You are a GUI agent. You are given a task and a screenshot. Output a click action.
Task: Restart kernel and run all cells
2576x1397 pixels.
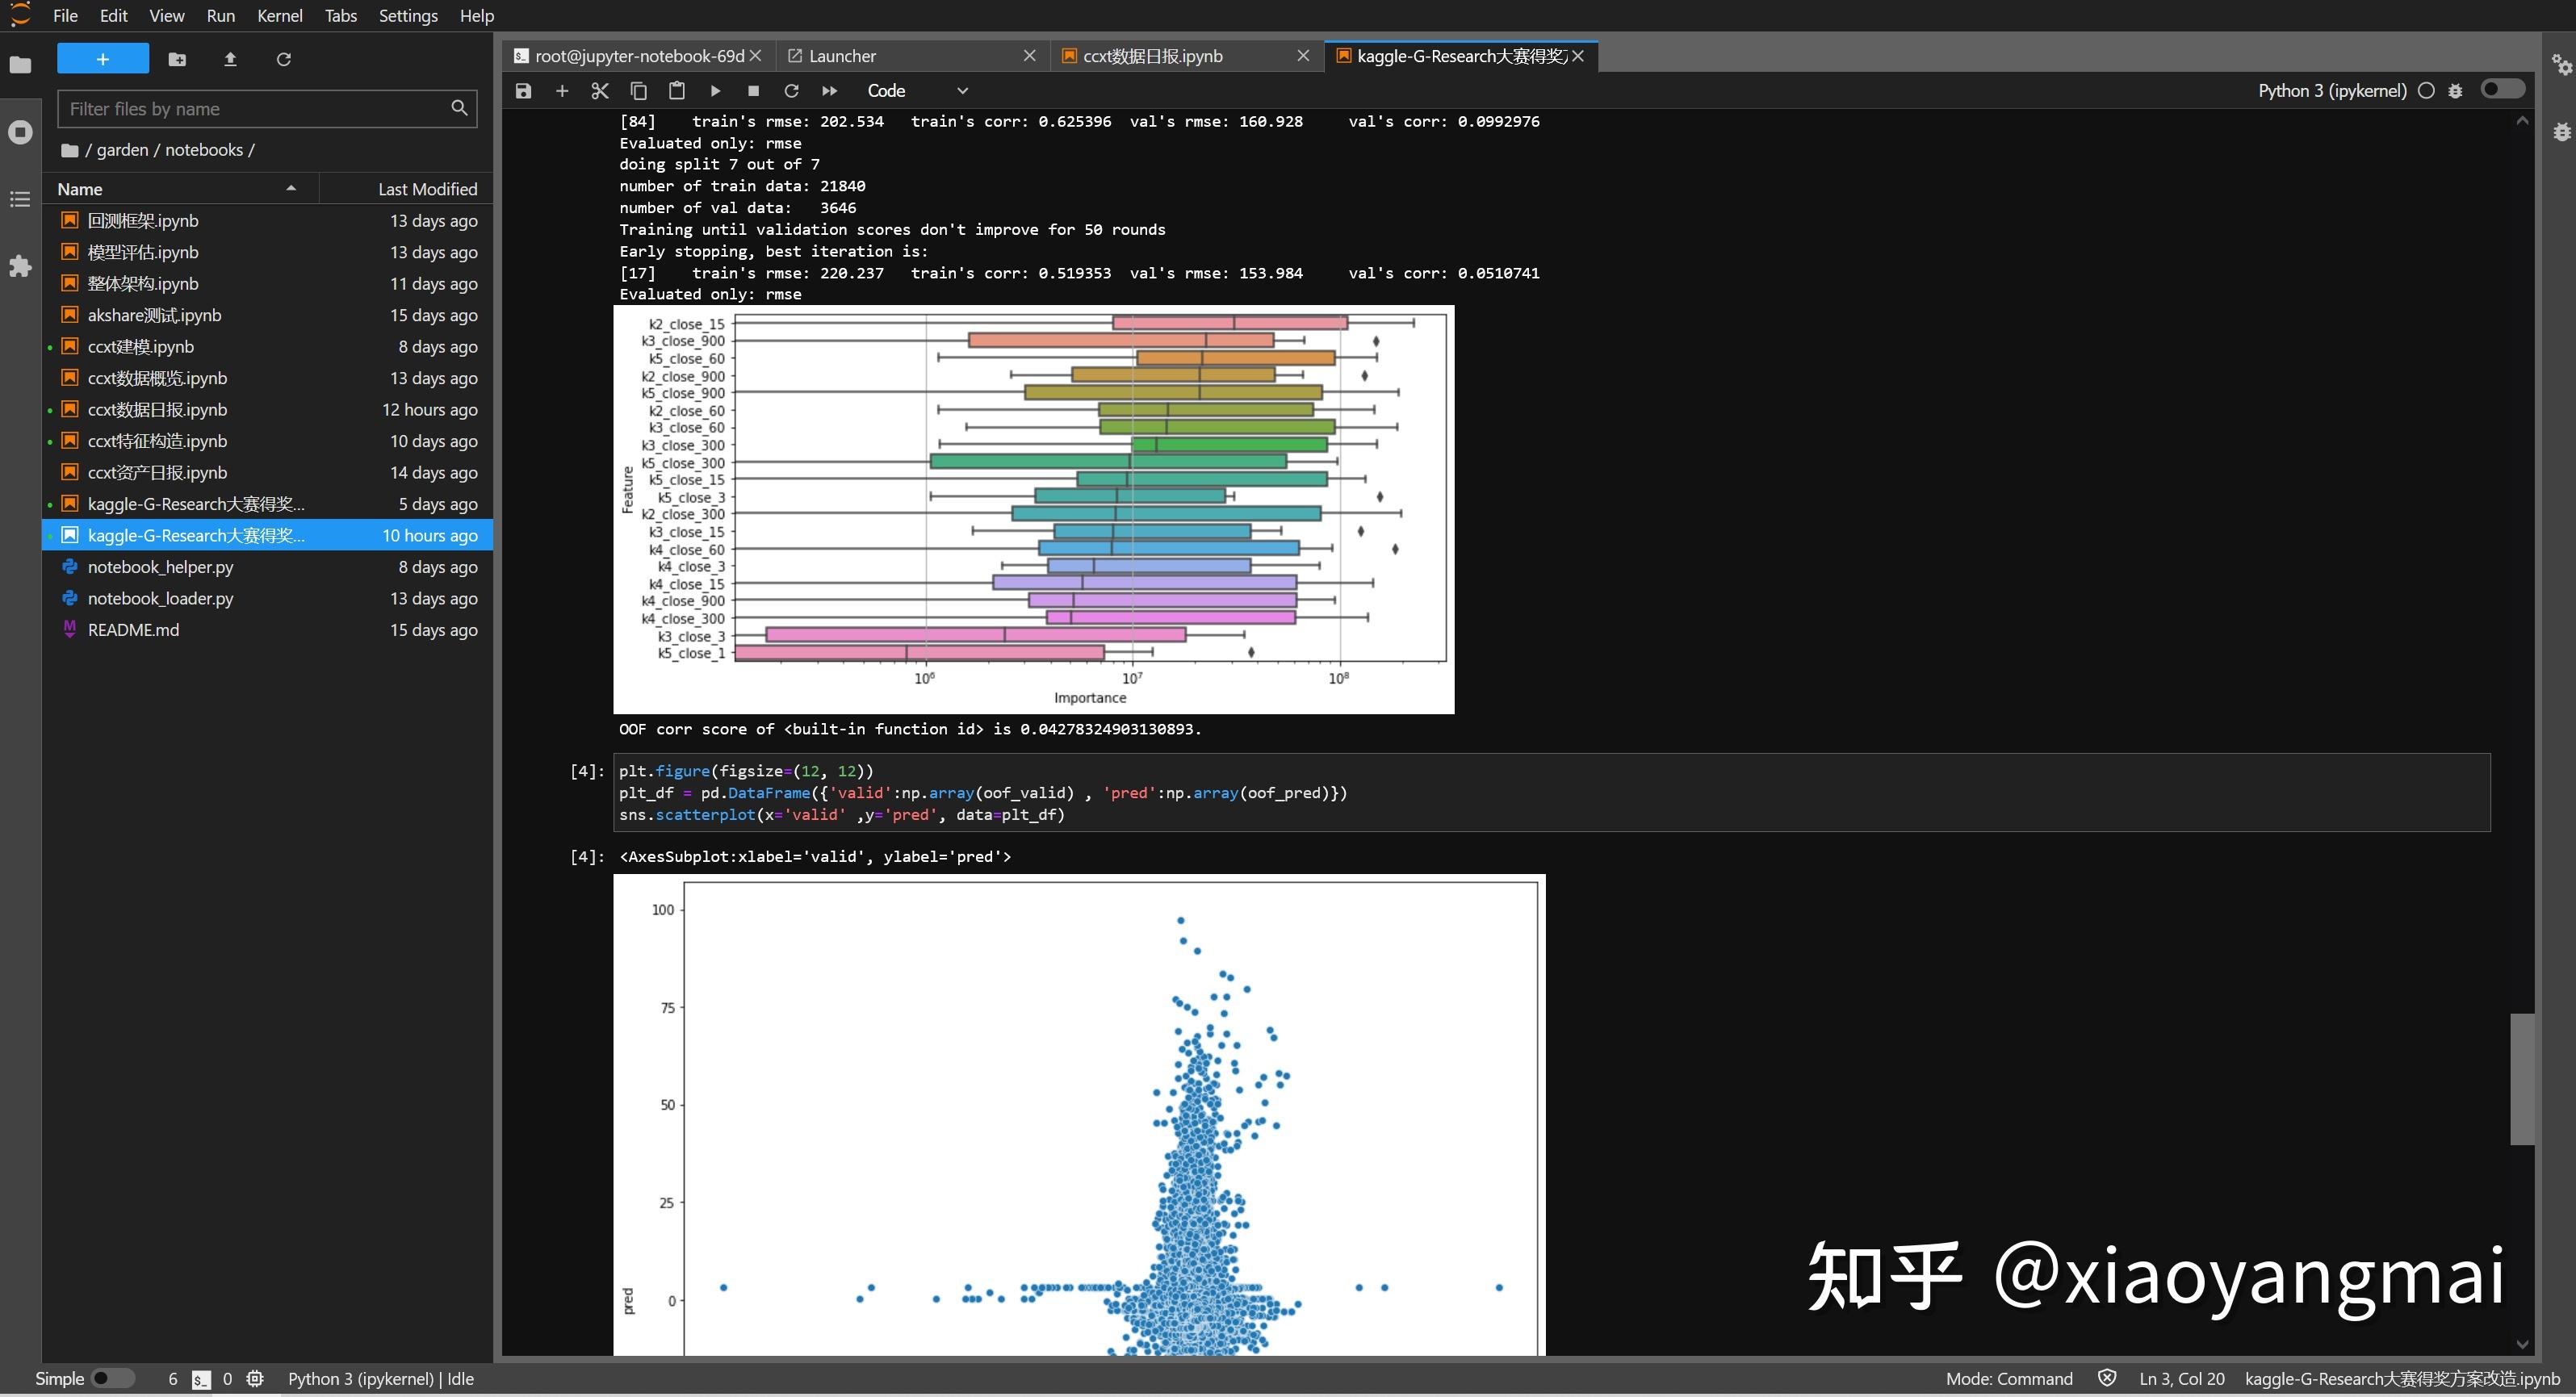(x=829, y=91)
